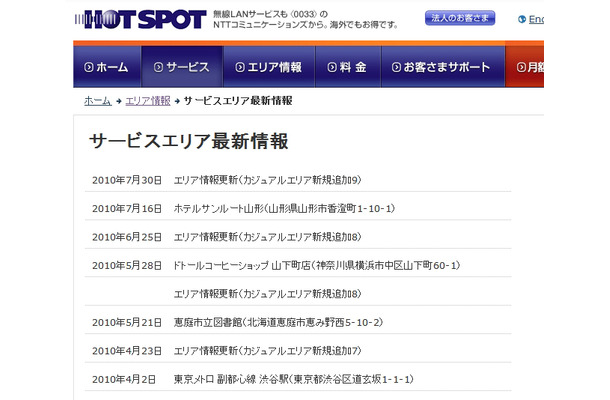Select the サービス navigation tab
This screenshot has width=610, height=400.
click(x=182, y=67)
